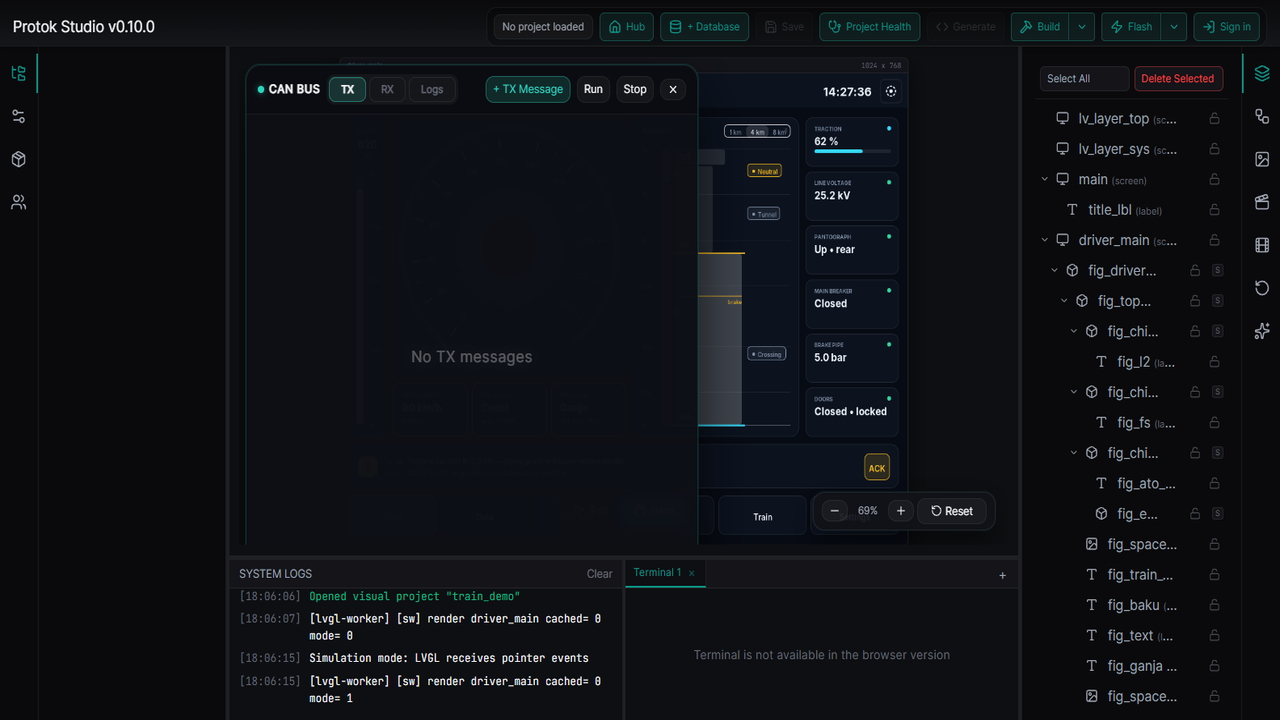
Task: Open the image assets panel in right sidebar
Action: [x=1262, y=159]
